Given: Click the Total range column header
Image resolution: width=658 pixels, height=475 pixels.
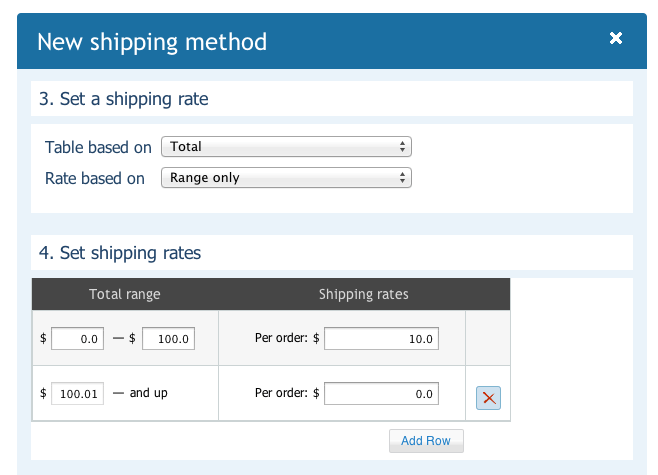Looking at the screenshot, I should [x=125, y=294].
